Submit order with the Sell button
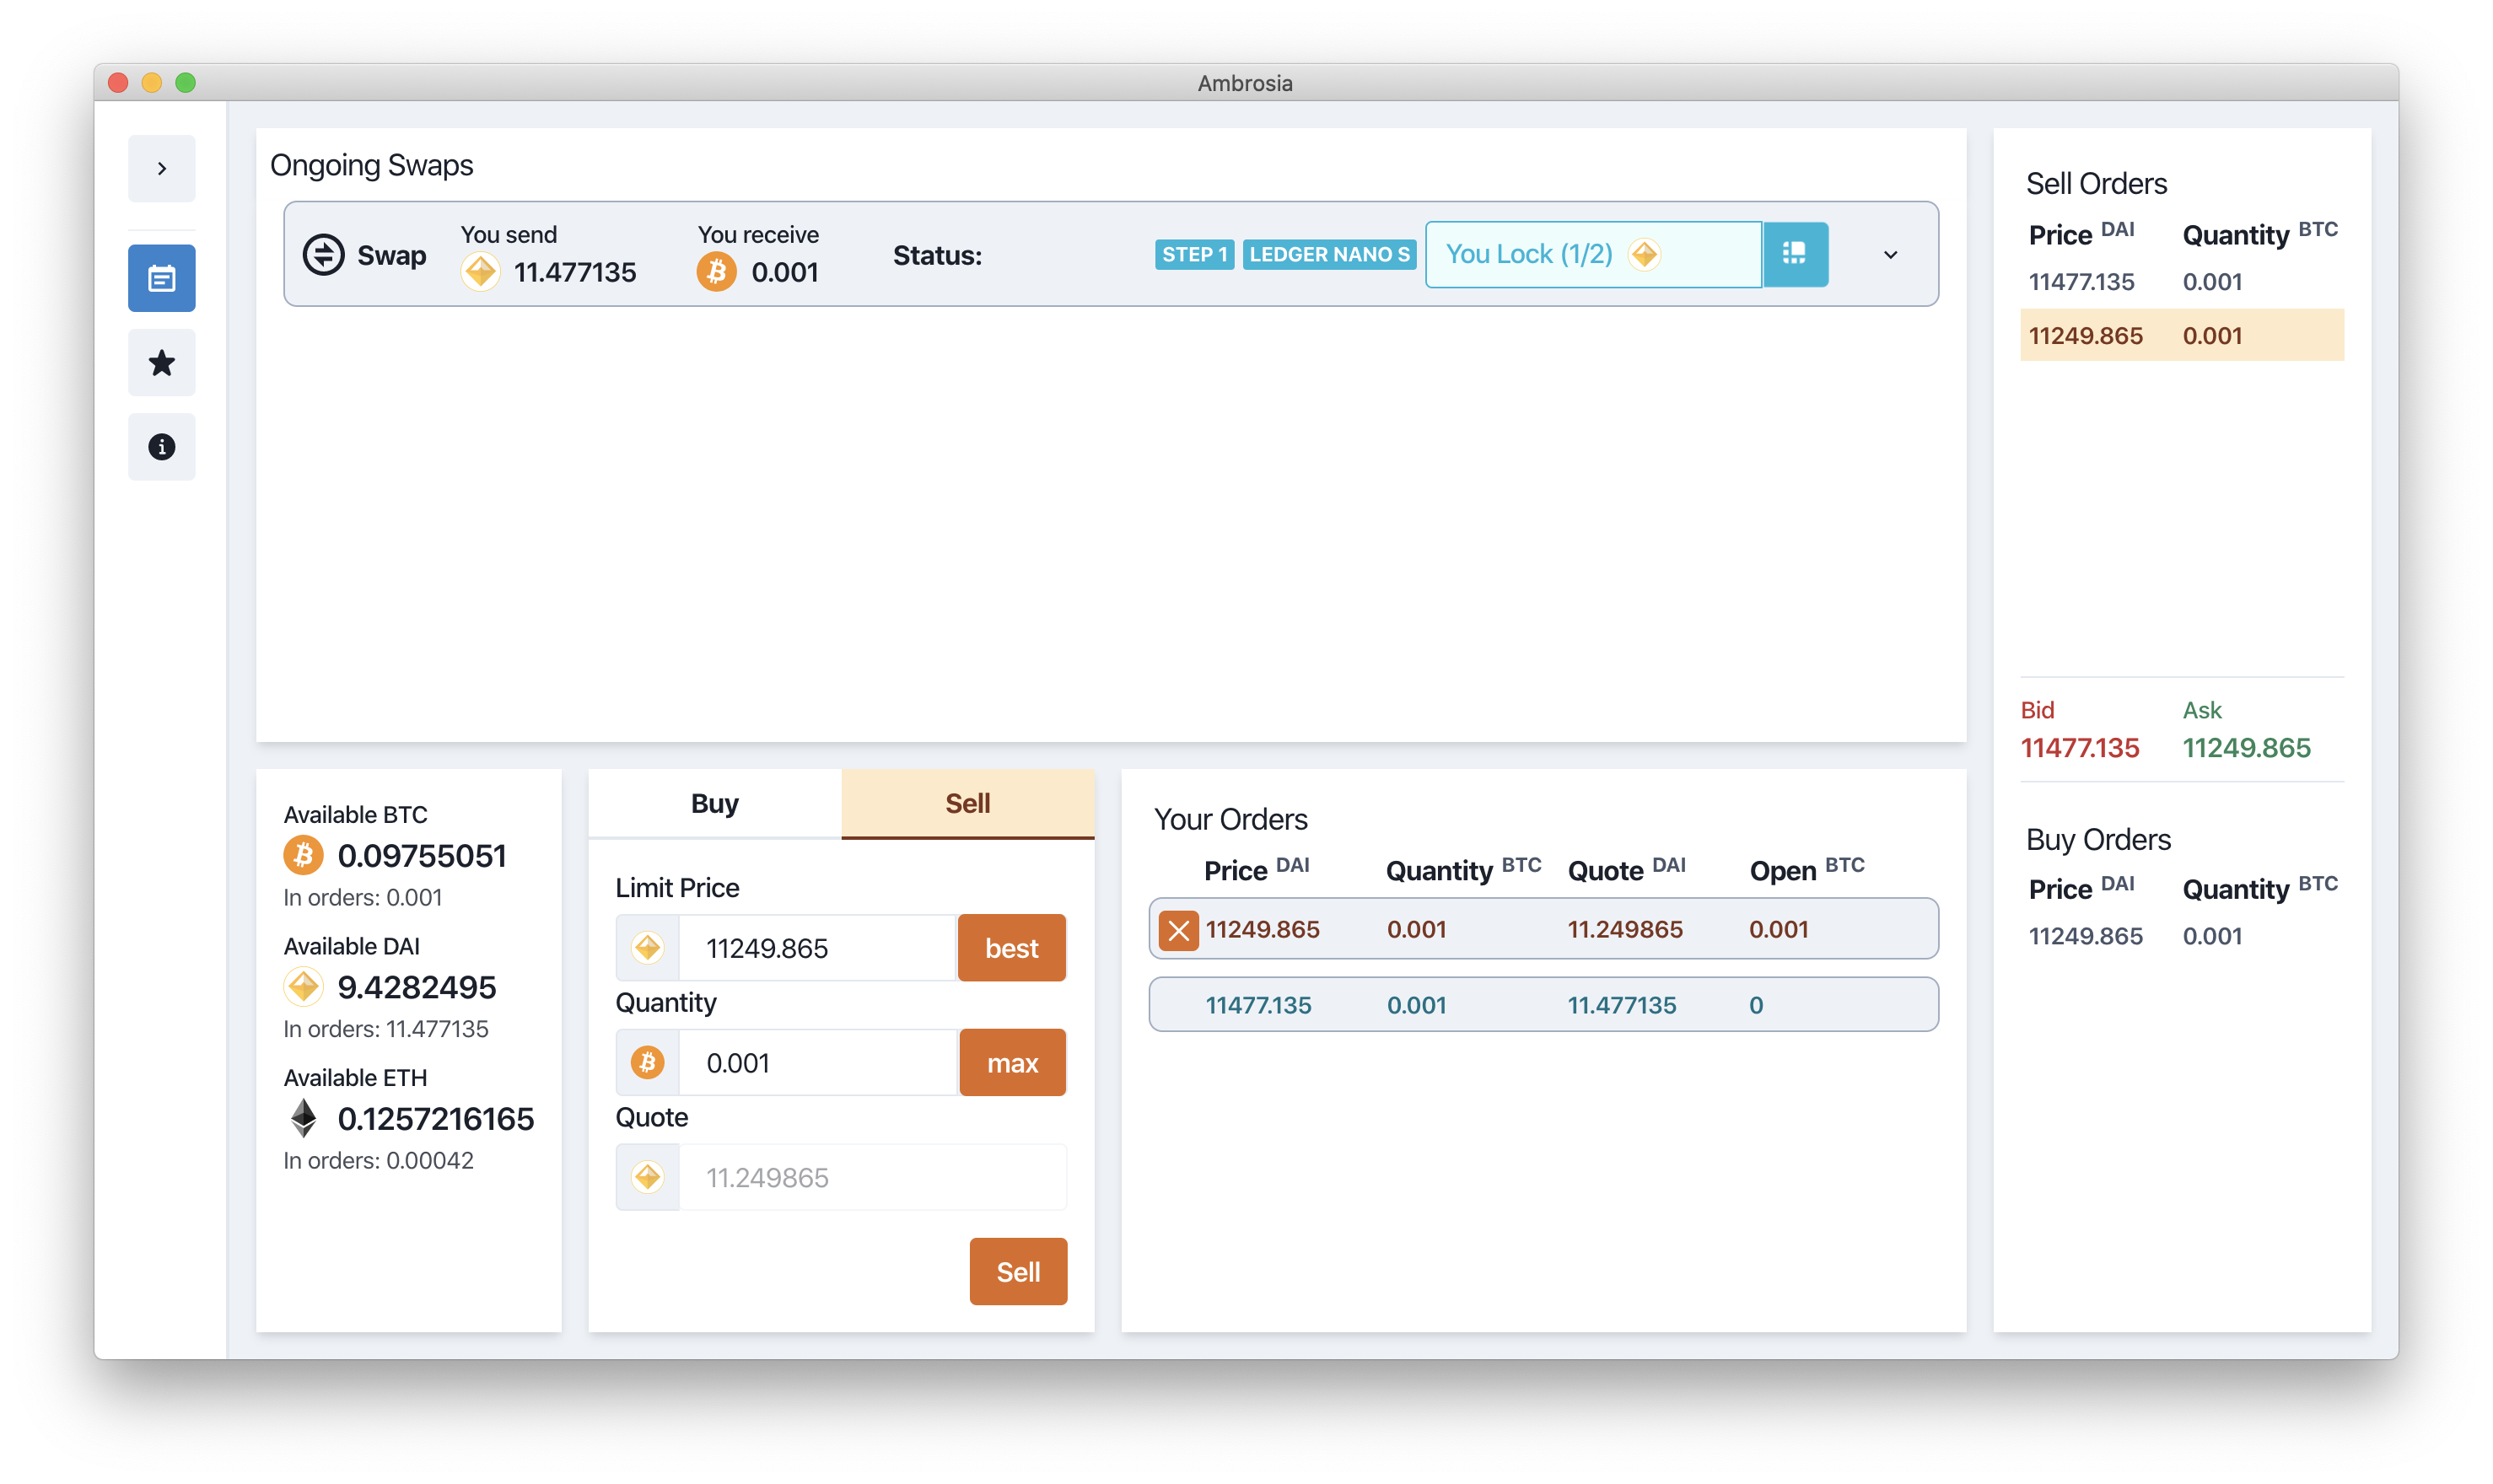 [1017, 1271]
